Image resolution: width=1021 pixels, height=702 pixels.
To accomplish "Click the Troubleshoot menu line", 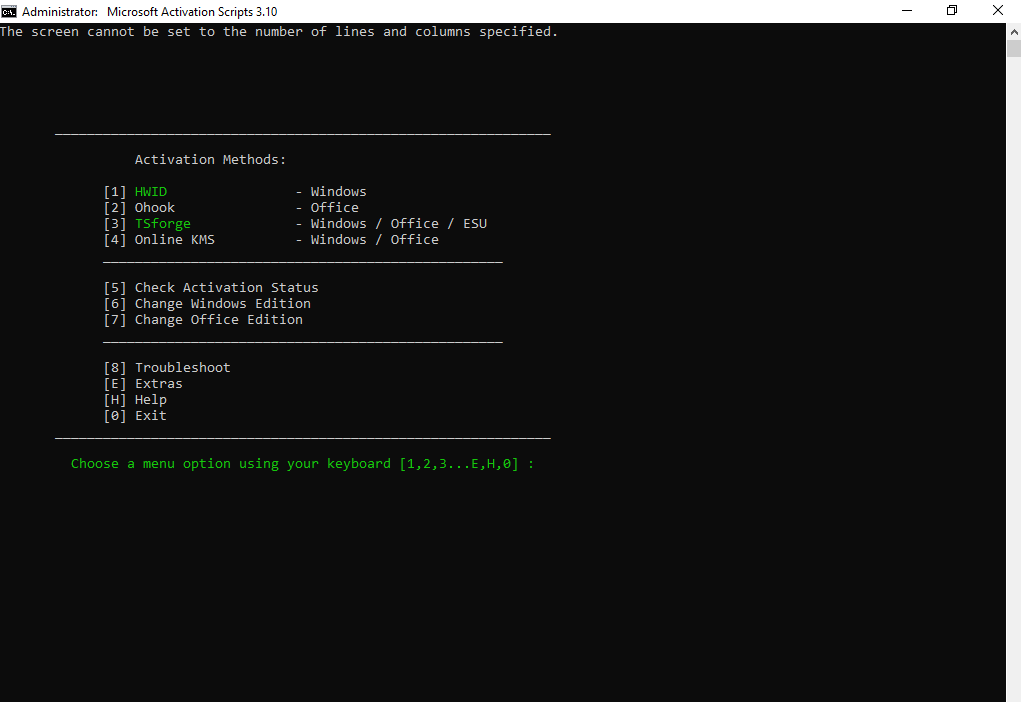I will (167, 368).
